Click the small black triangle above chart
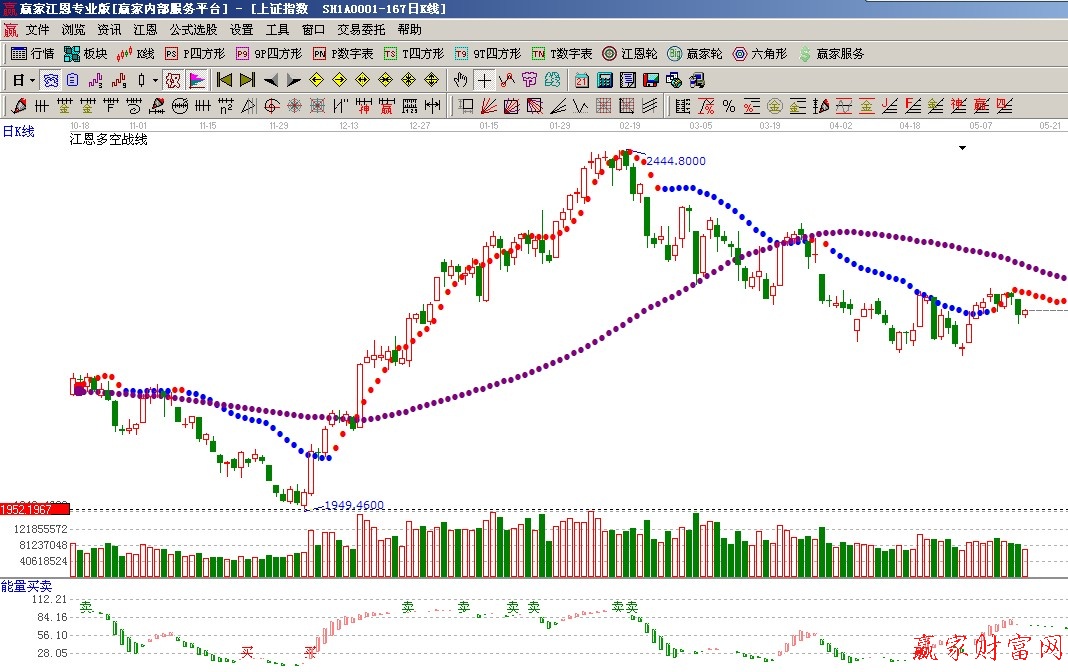The width and height of the screenshot is (1068, 672). pos(962,148)
